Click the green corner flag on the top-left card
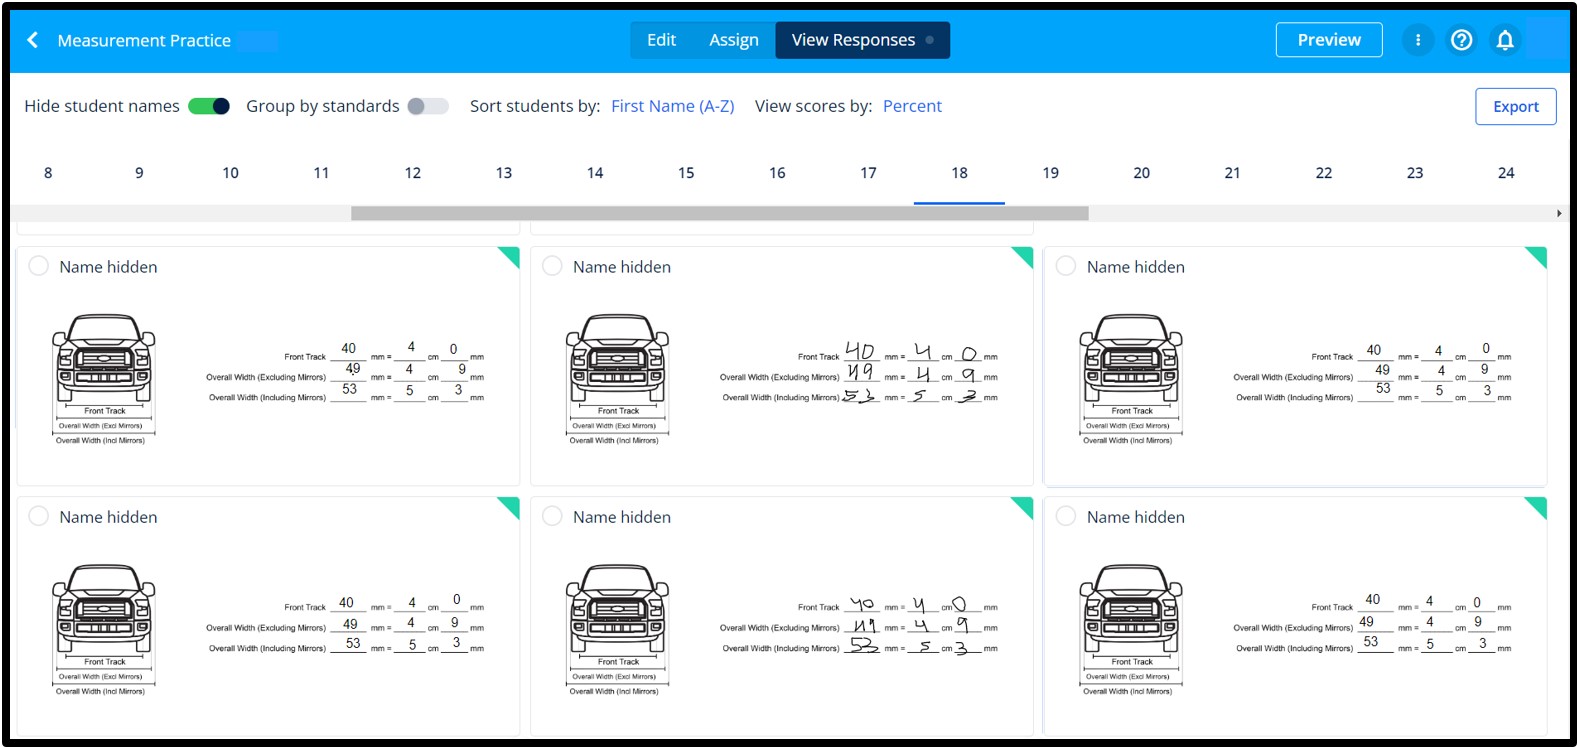This screenshot has height=747, width=1577. click(x=511, y=256)
